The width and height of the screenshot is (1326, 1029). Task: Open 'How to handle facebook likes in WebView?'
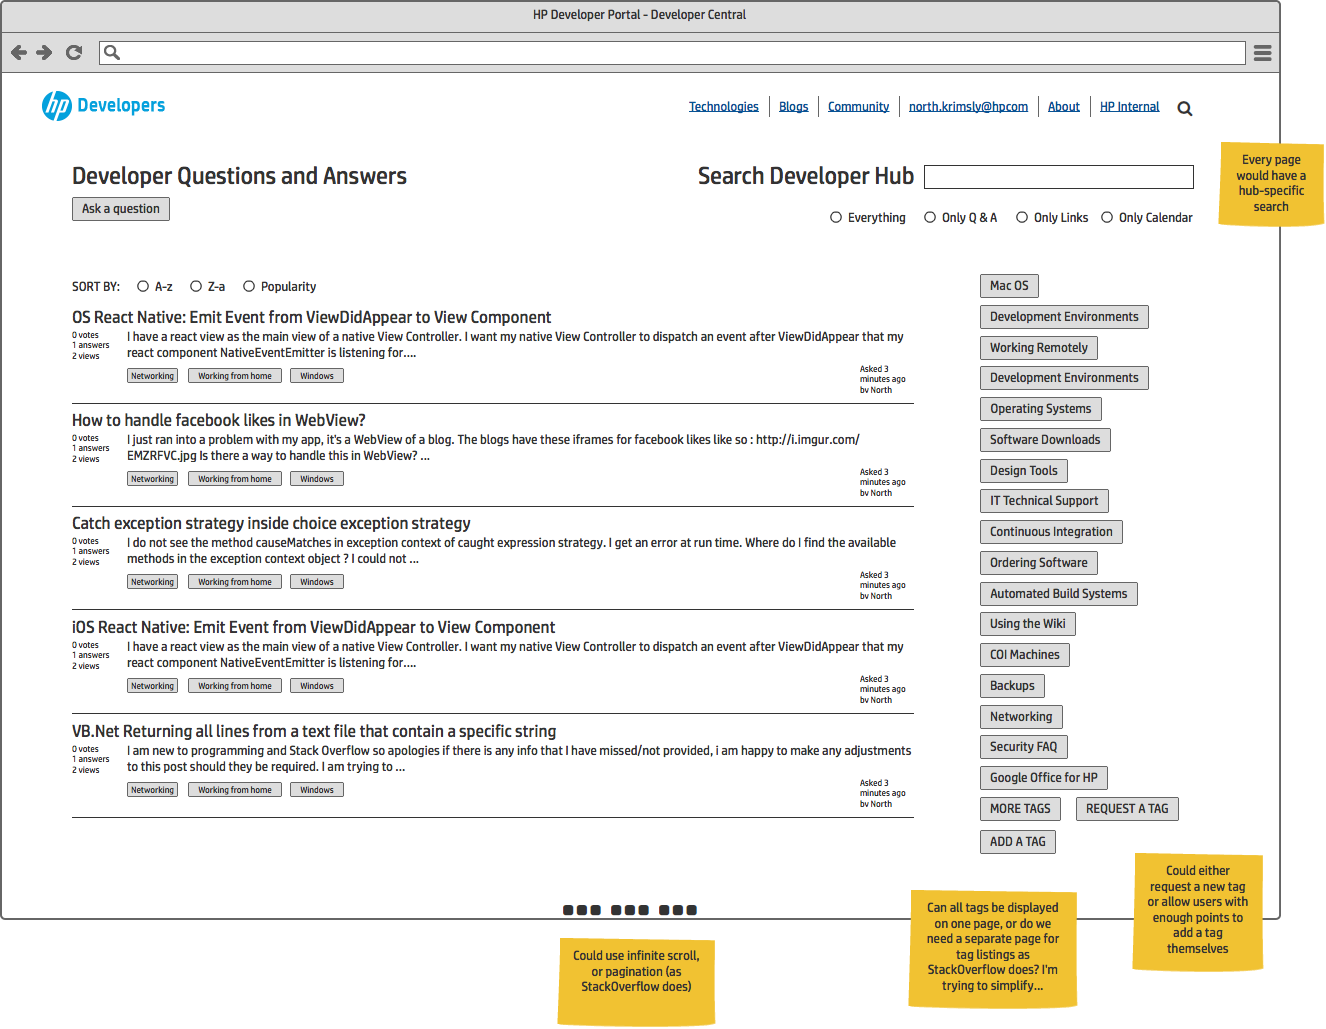[219, 420]
